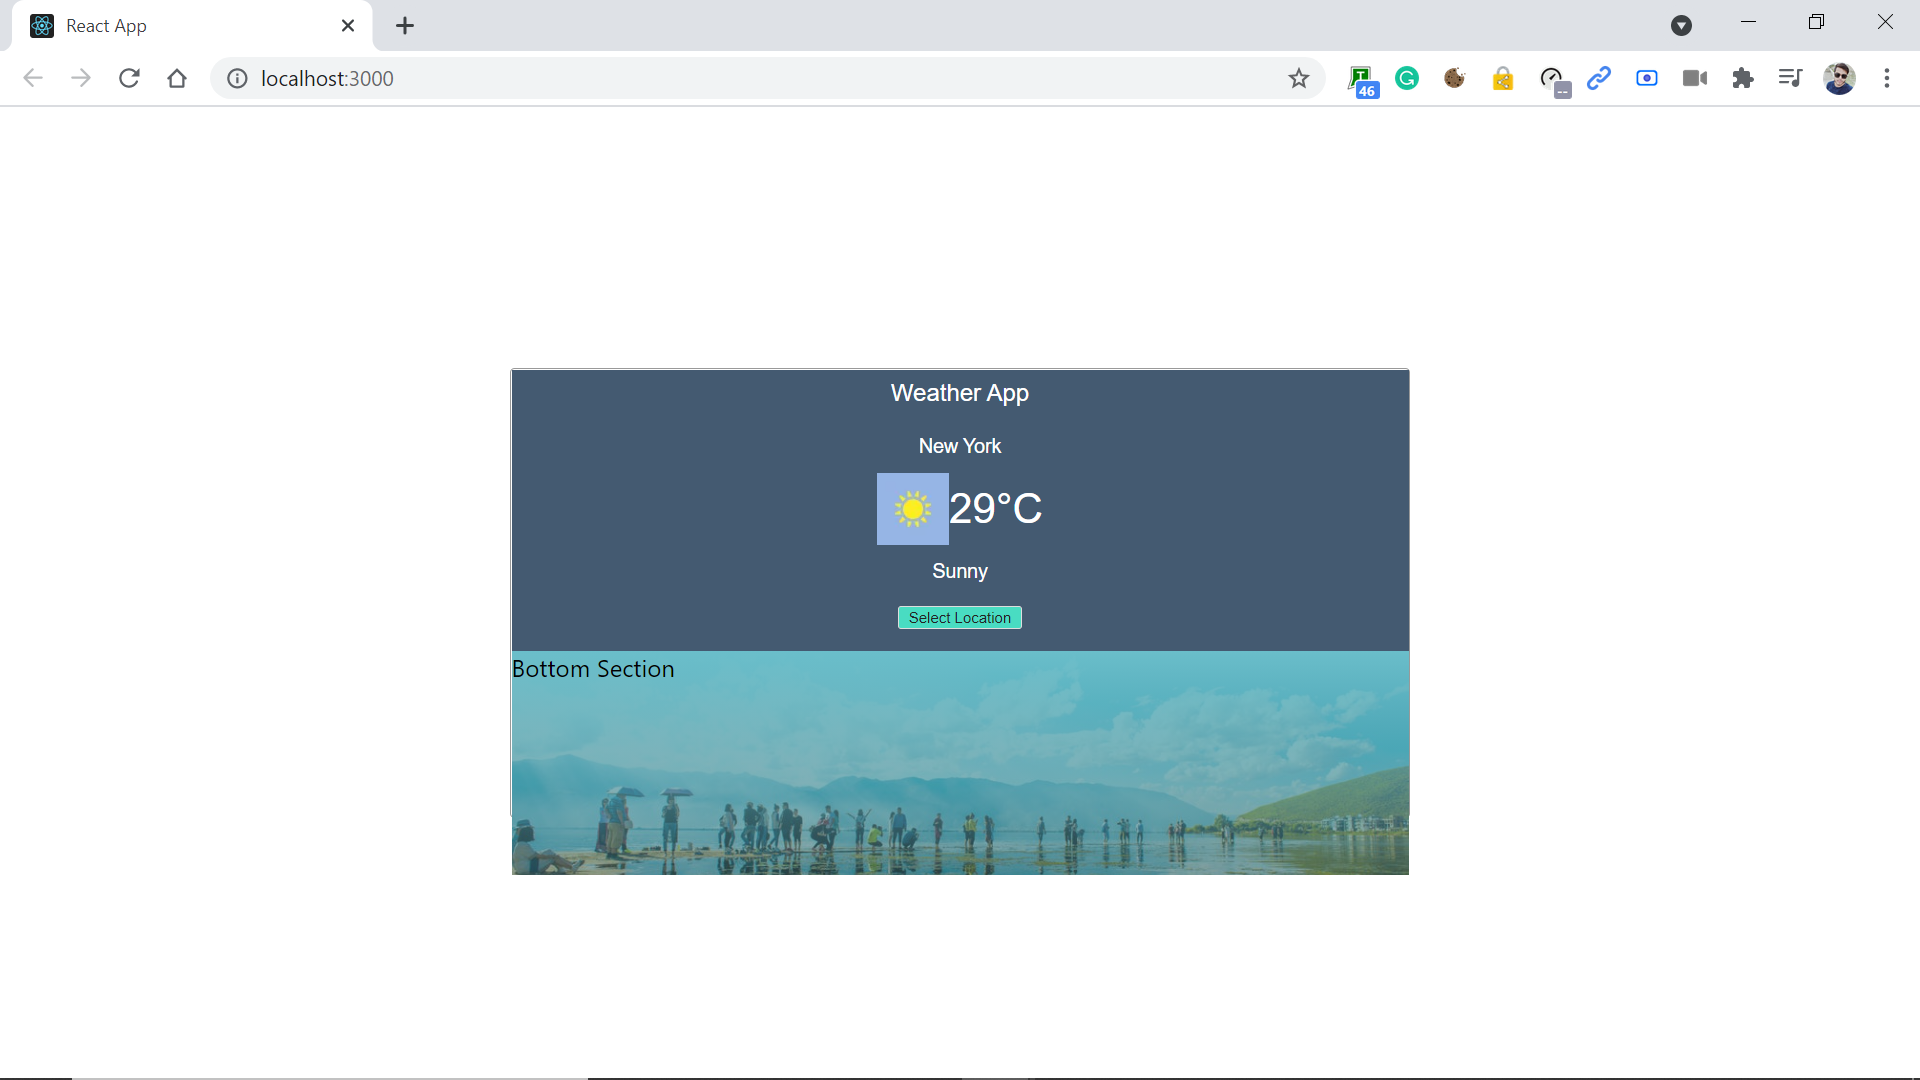The width and height of the screenshot is (1920, 1080).
Task: Open the media controls playlist icon
Action: pyautogui.click(x=1790, y=78)
